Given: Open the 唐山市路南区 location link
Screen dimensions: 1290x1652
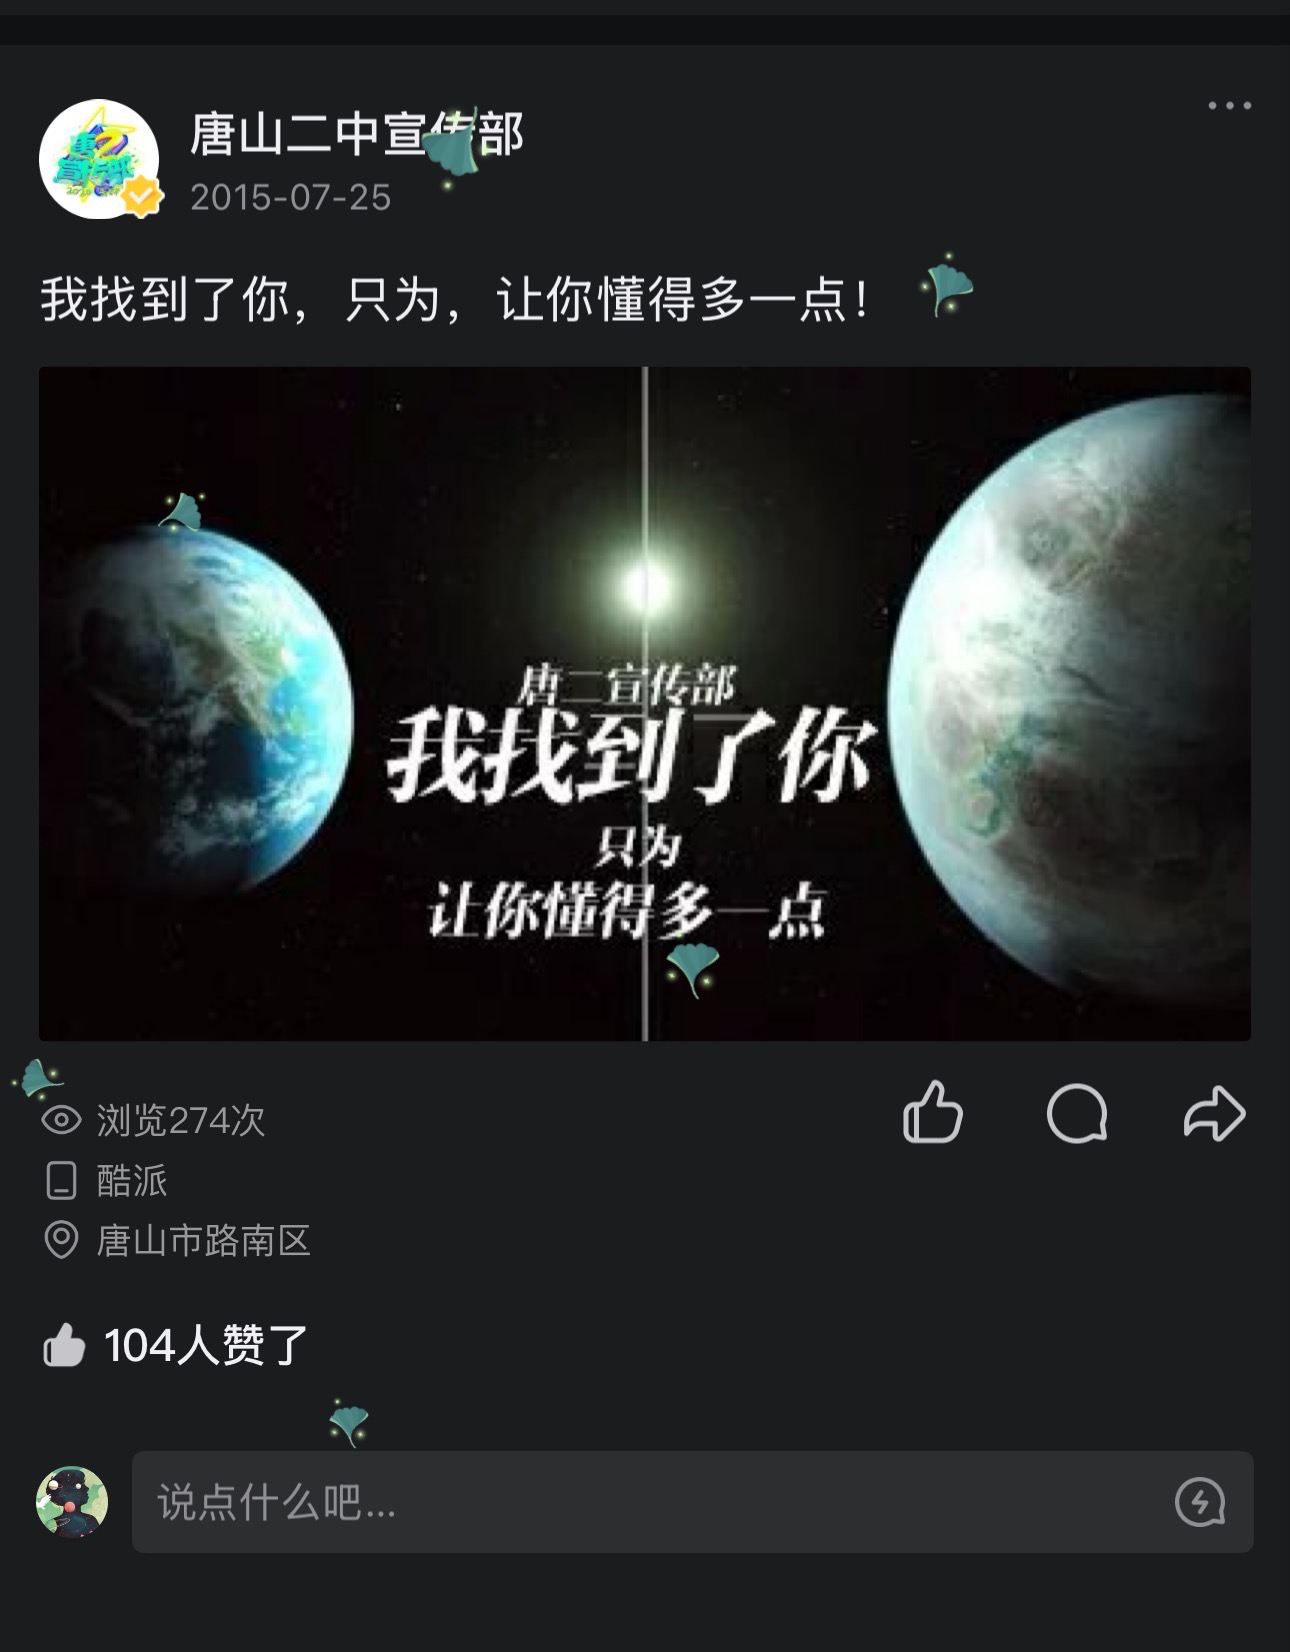Looking at the screenshot, I should pyautogui.click(x=204, y=1241).
